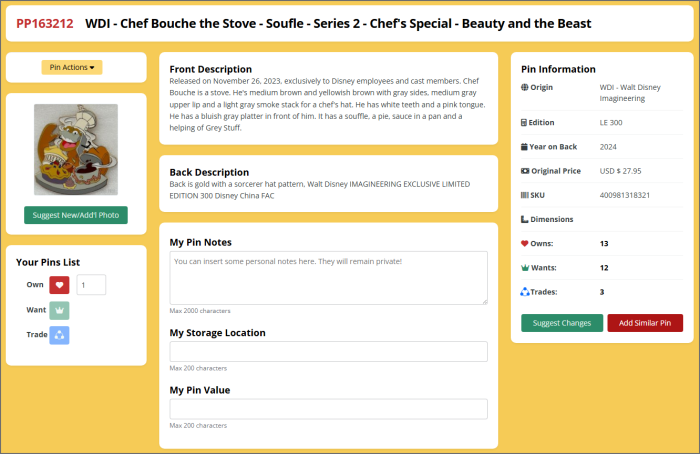
Task: Click the Wants crown icon
Action: [x=525, y=268]
